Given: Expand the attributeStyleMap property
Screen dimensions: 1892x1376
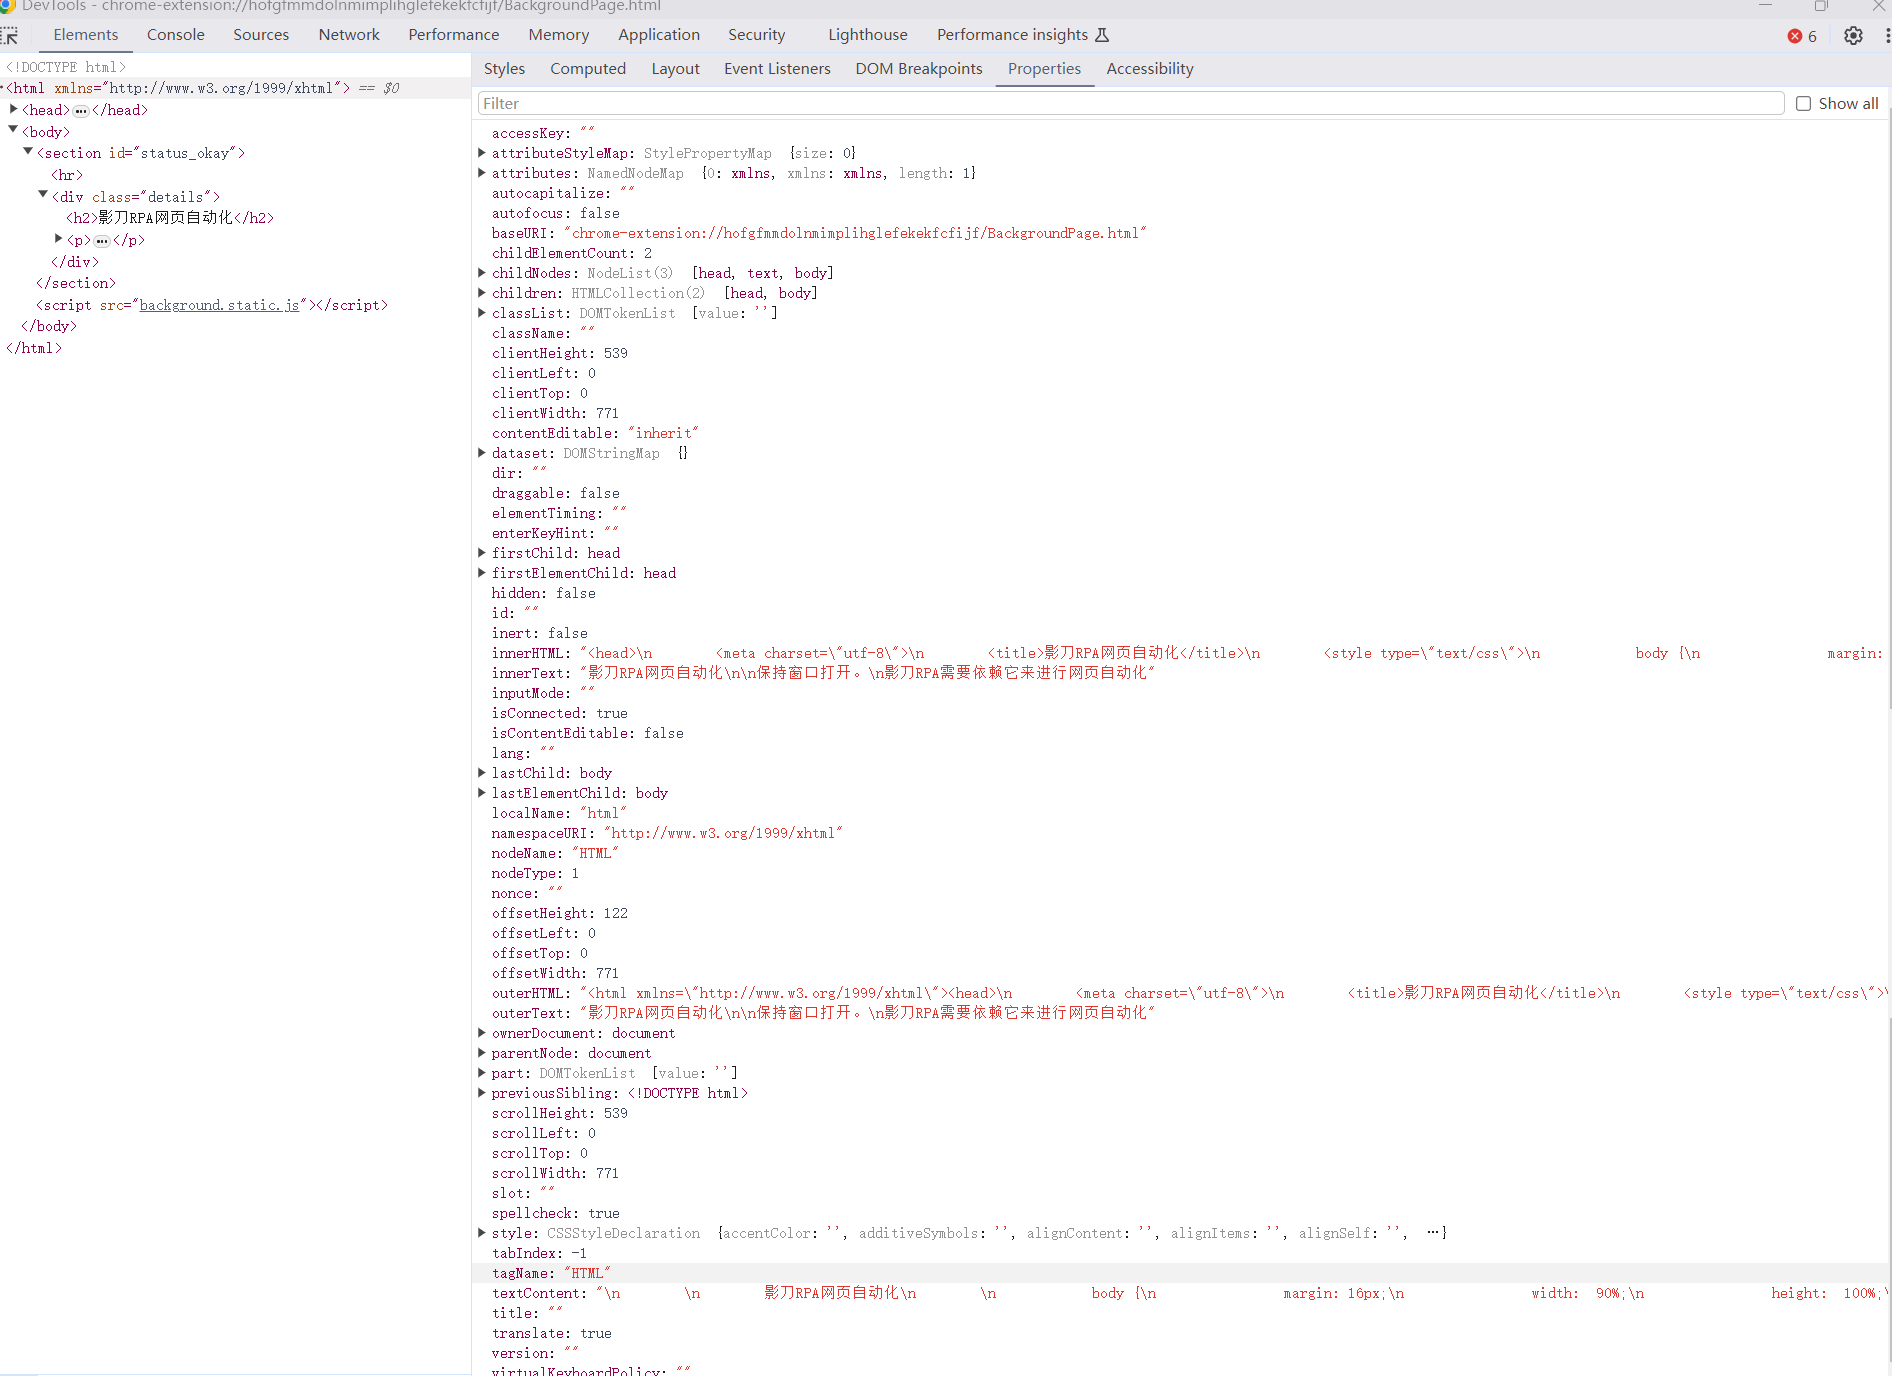Looking at the screenshot, I should (482, 153).
